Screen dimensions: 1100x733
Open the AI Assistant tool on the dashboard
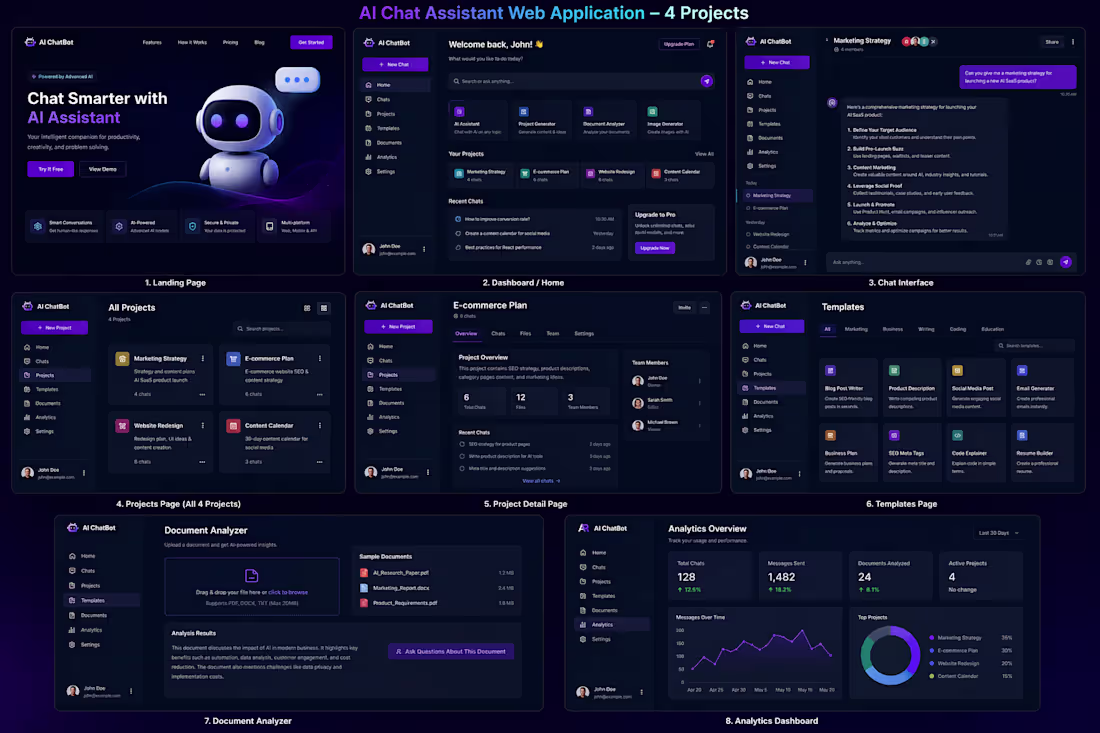coord(458,112)
